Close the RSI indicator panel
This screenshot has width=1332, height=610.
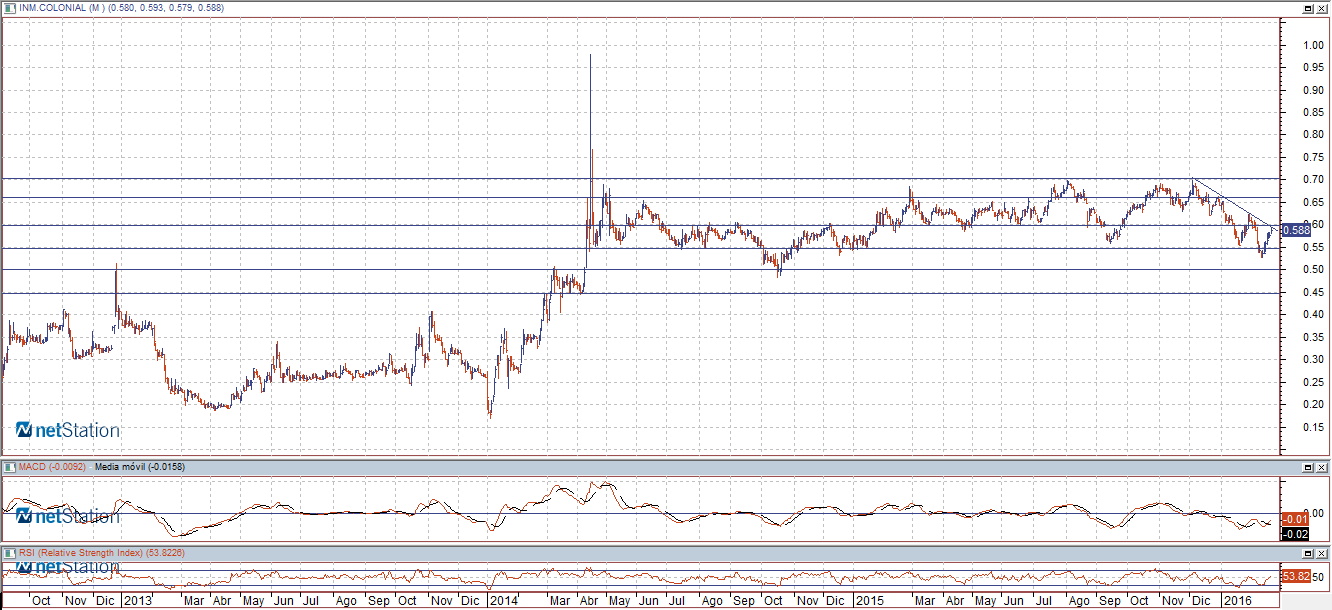tap(1322, 552)
